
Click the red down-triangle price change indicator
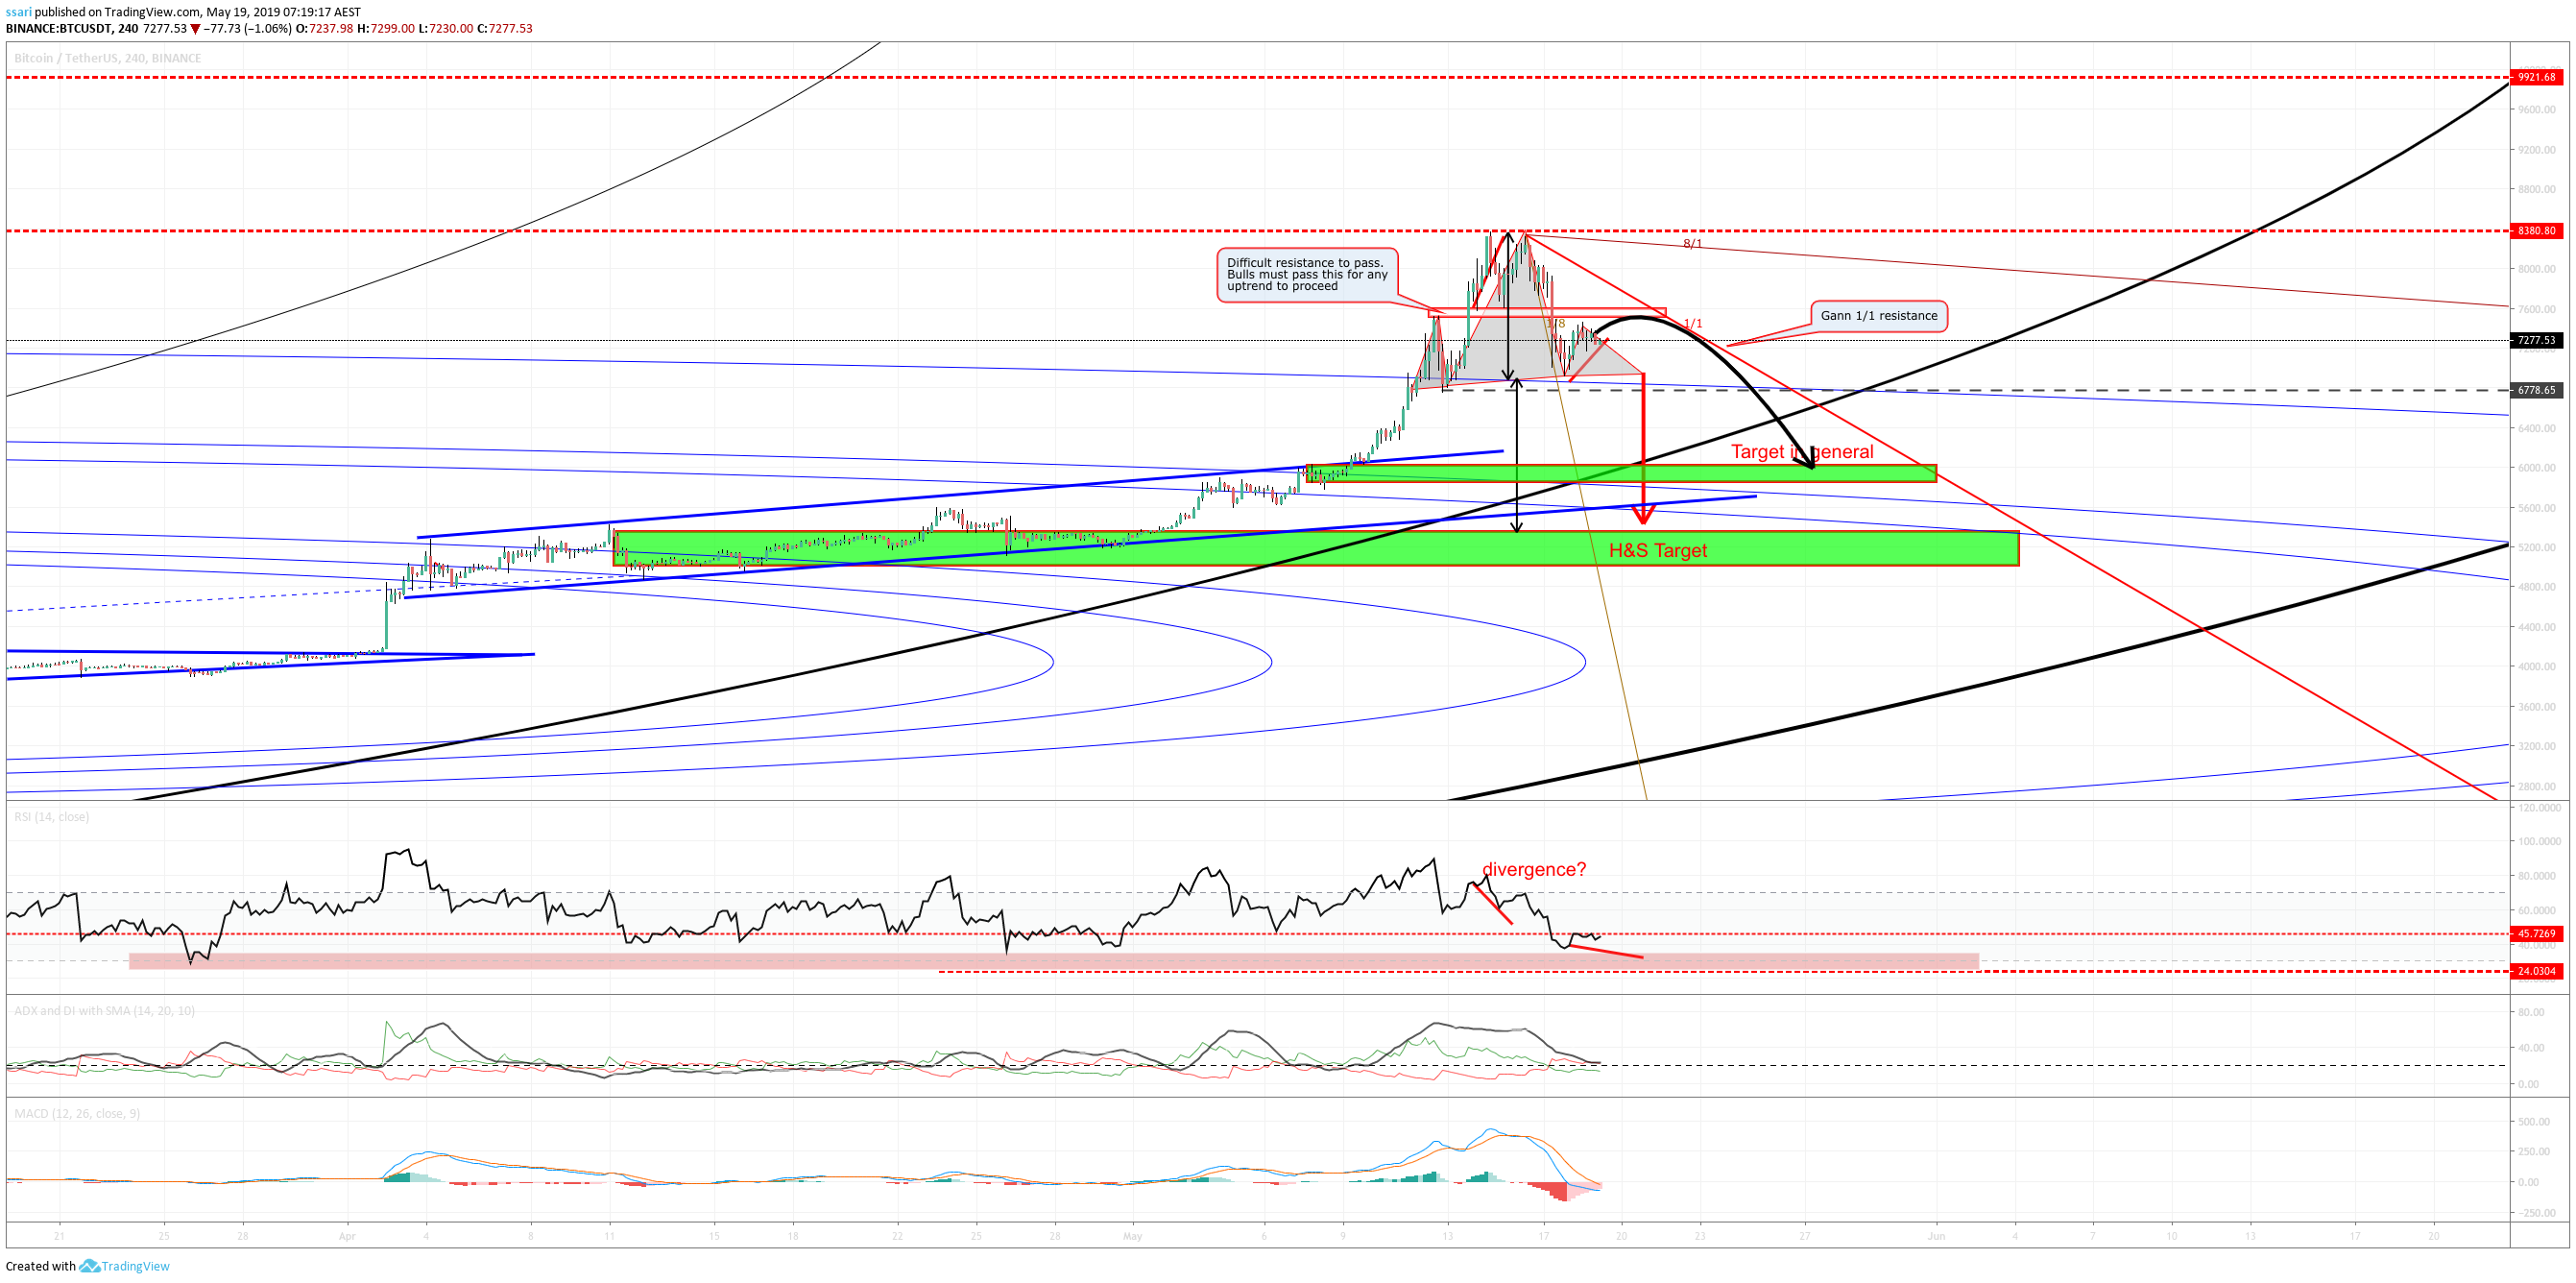coord(195,29)
